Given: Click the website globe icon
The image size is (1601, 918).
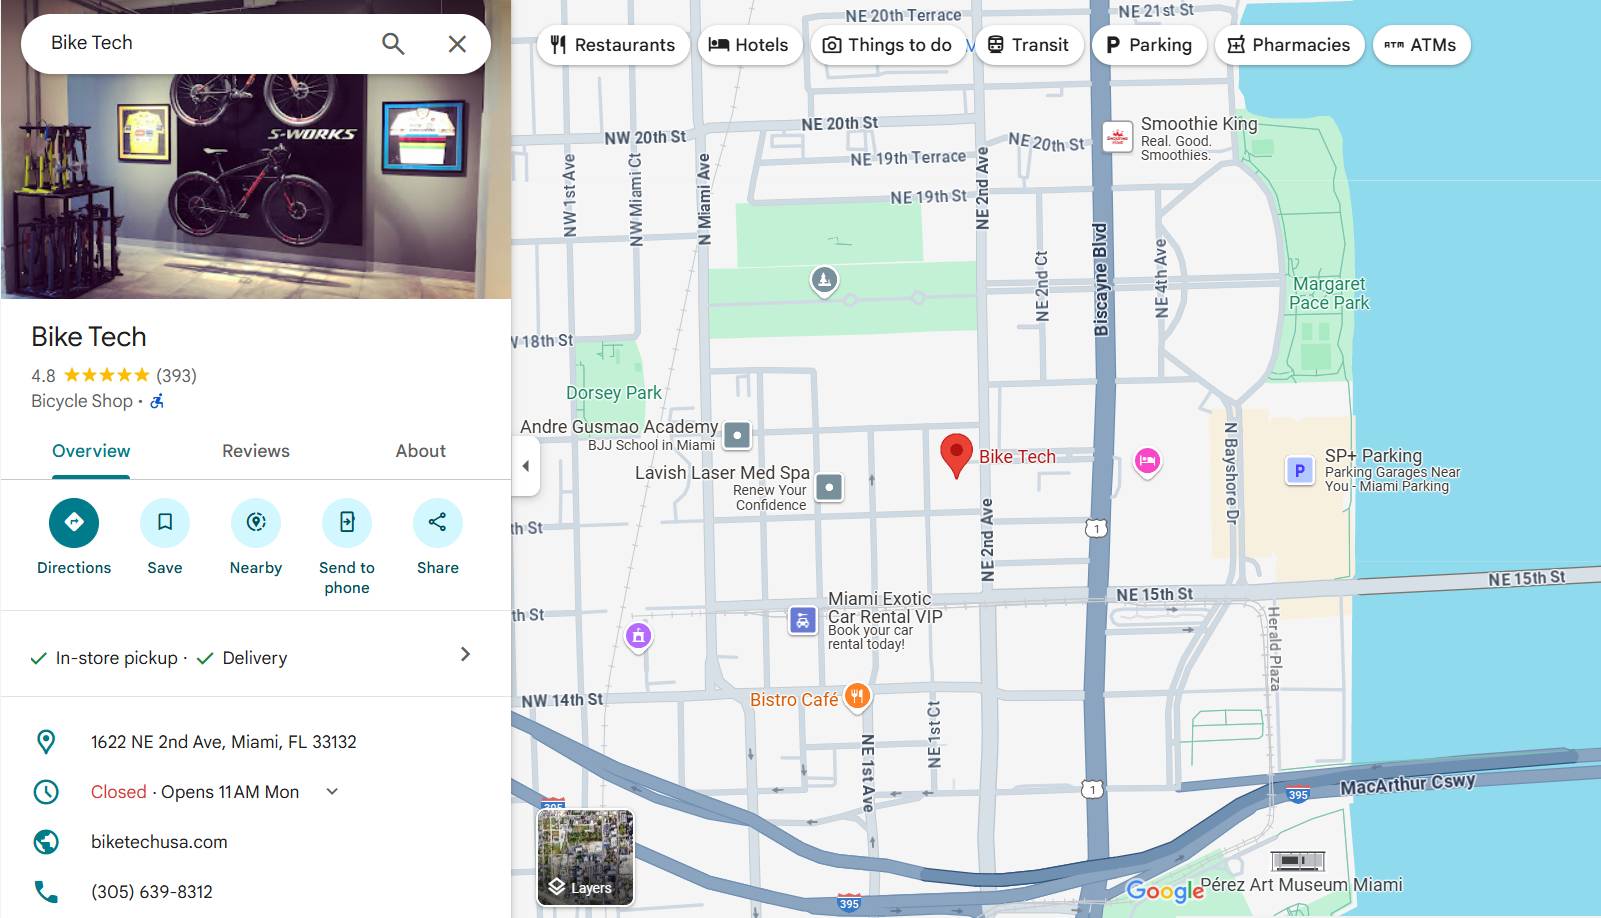Looking at the screenshot, I should [x=46, y=841].
